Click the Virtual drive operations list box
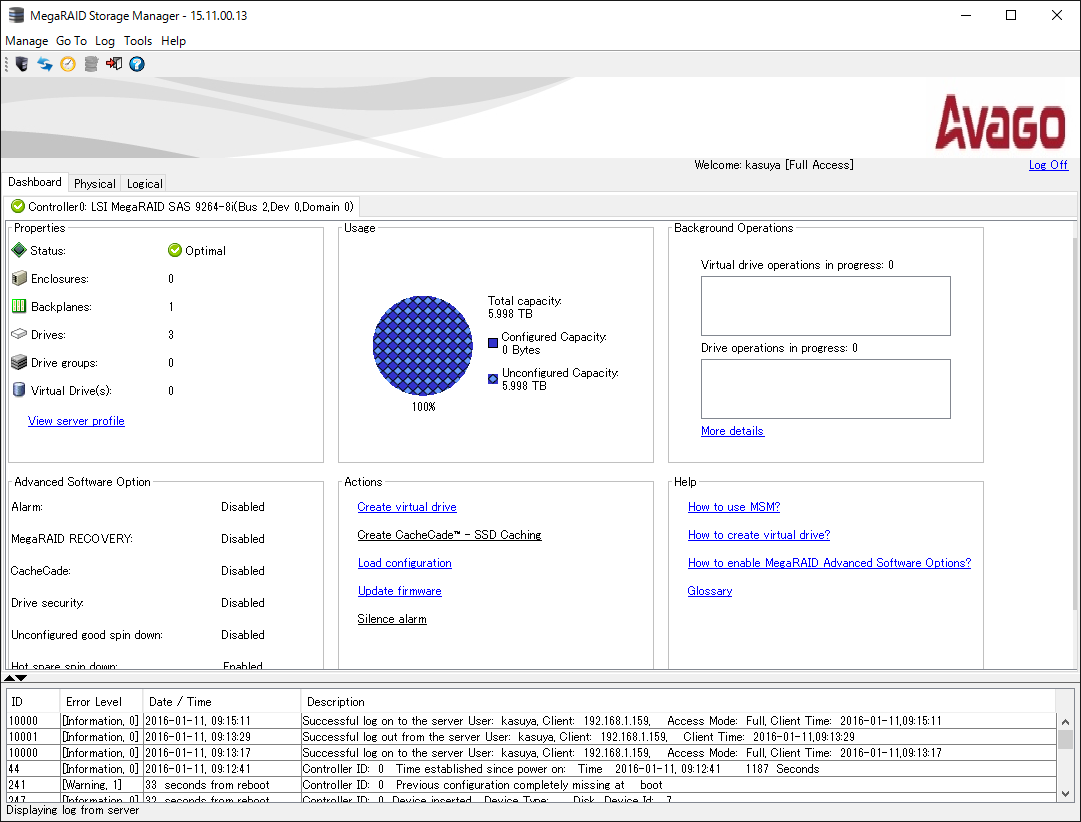 (826, 306)
